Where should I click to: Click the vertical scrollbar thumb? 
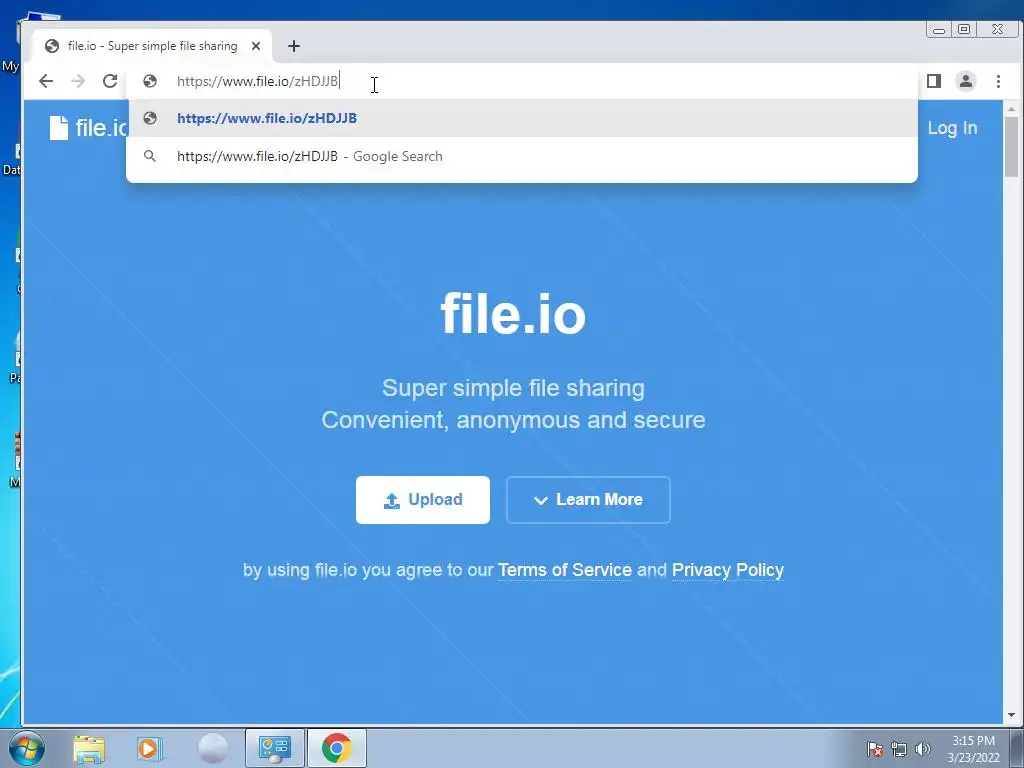click(x=1011, y=147)
